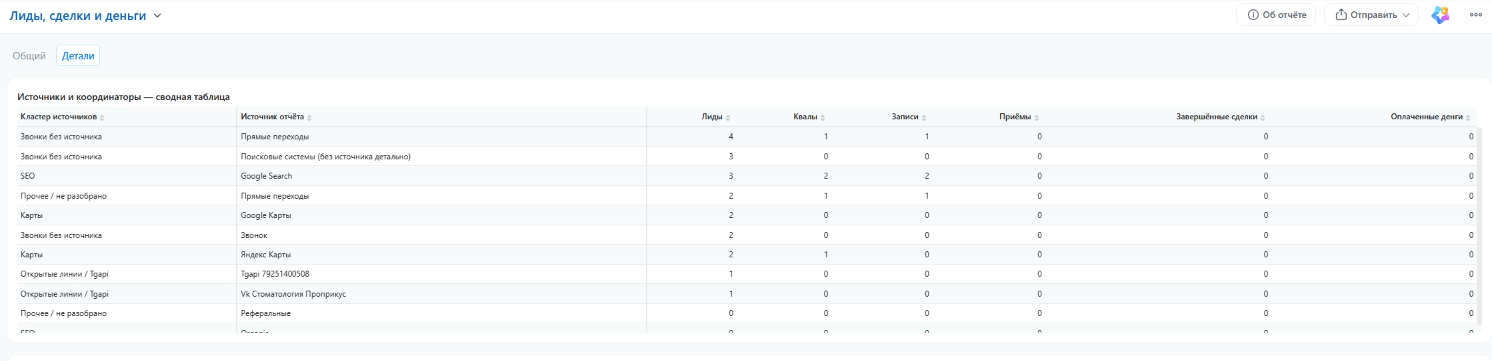Click Квалы value 2 in Google Search row
The height and width of the screenshot is (361, 1492).
click(x=825, y=176)
